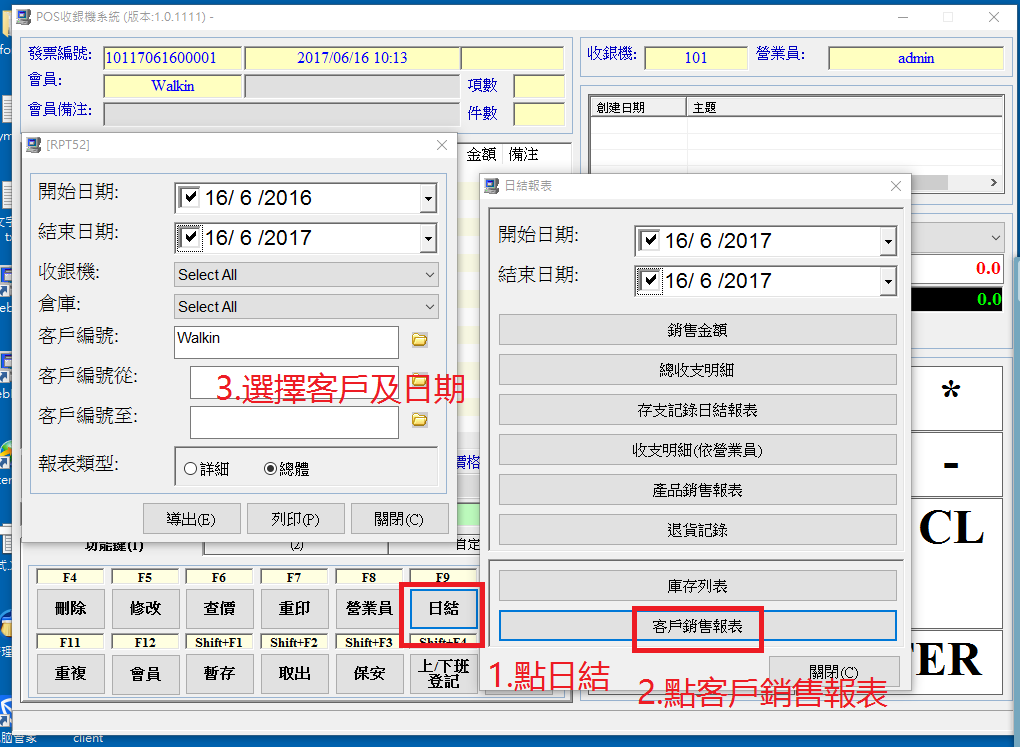1020x747 pixels.
Task: Click 關閉(C) button in RPT52 dialog
Action: point(399,519)
